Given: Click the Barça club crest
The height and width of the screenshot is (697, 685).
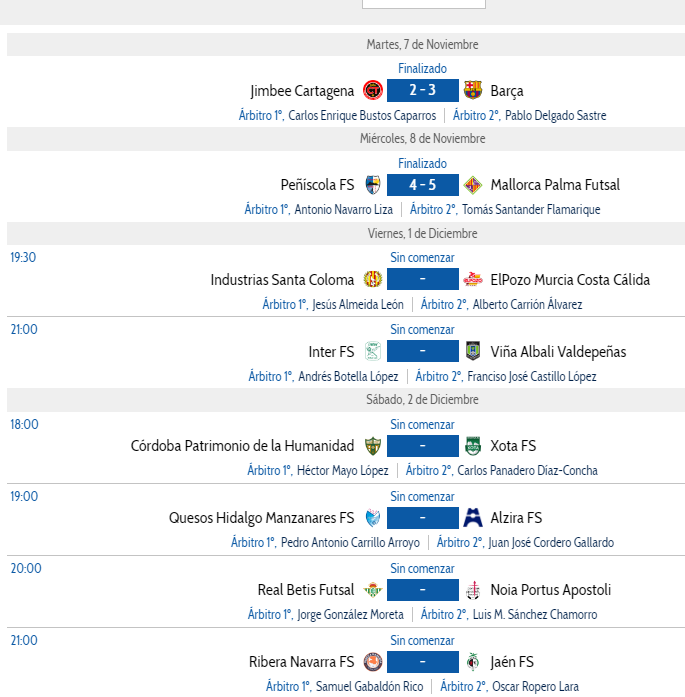Looking at the screenshot, I should (x=473, y=90).
